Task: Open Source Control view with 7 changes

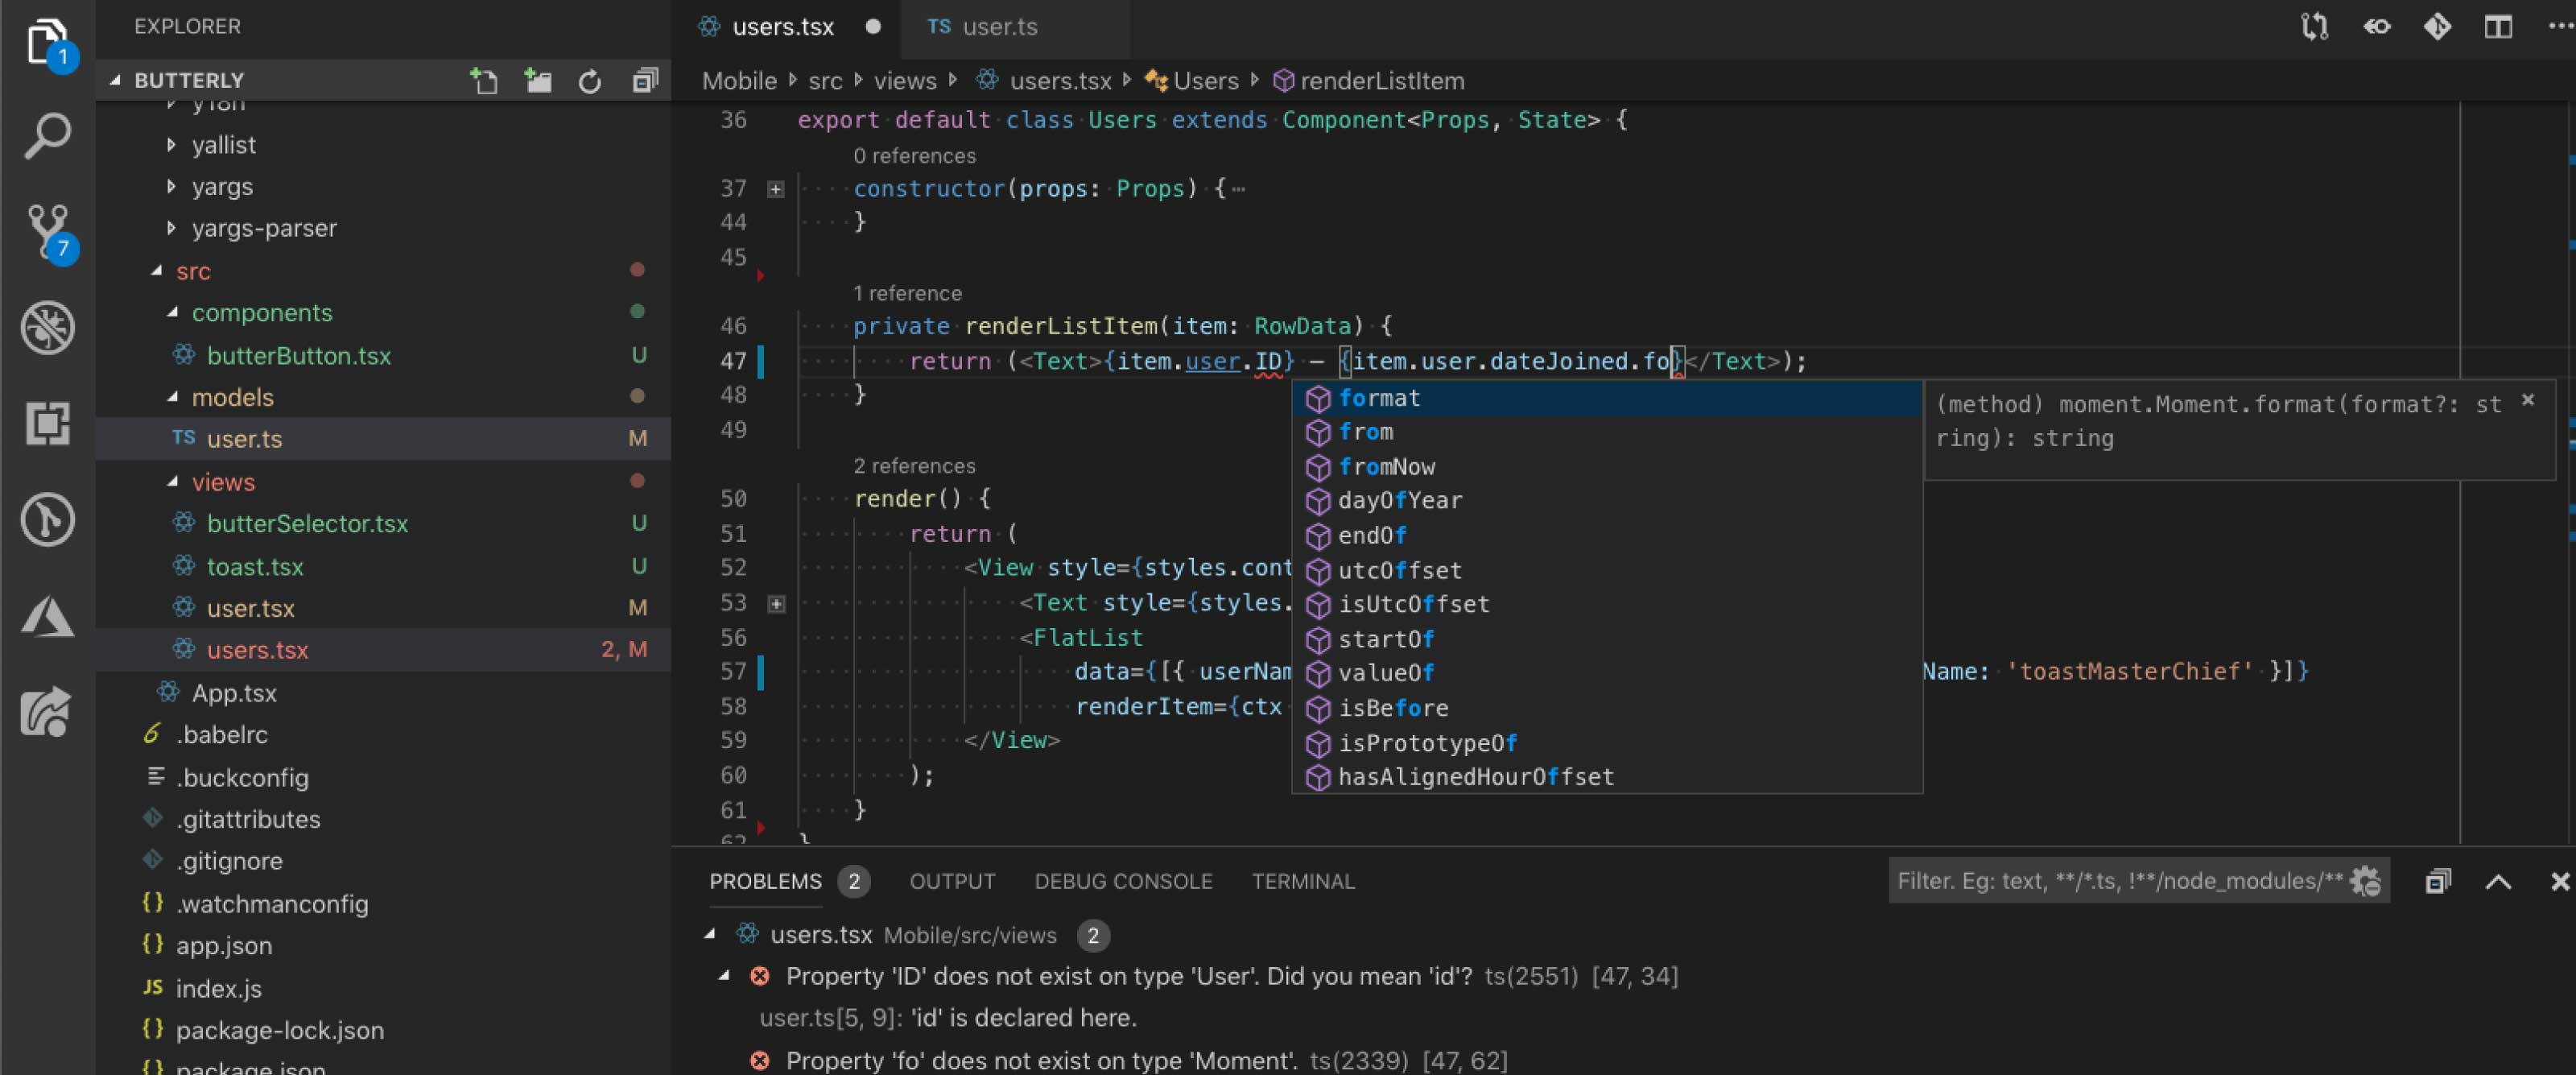Action: click(x=47, y=231)
